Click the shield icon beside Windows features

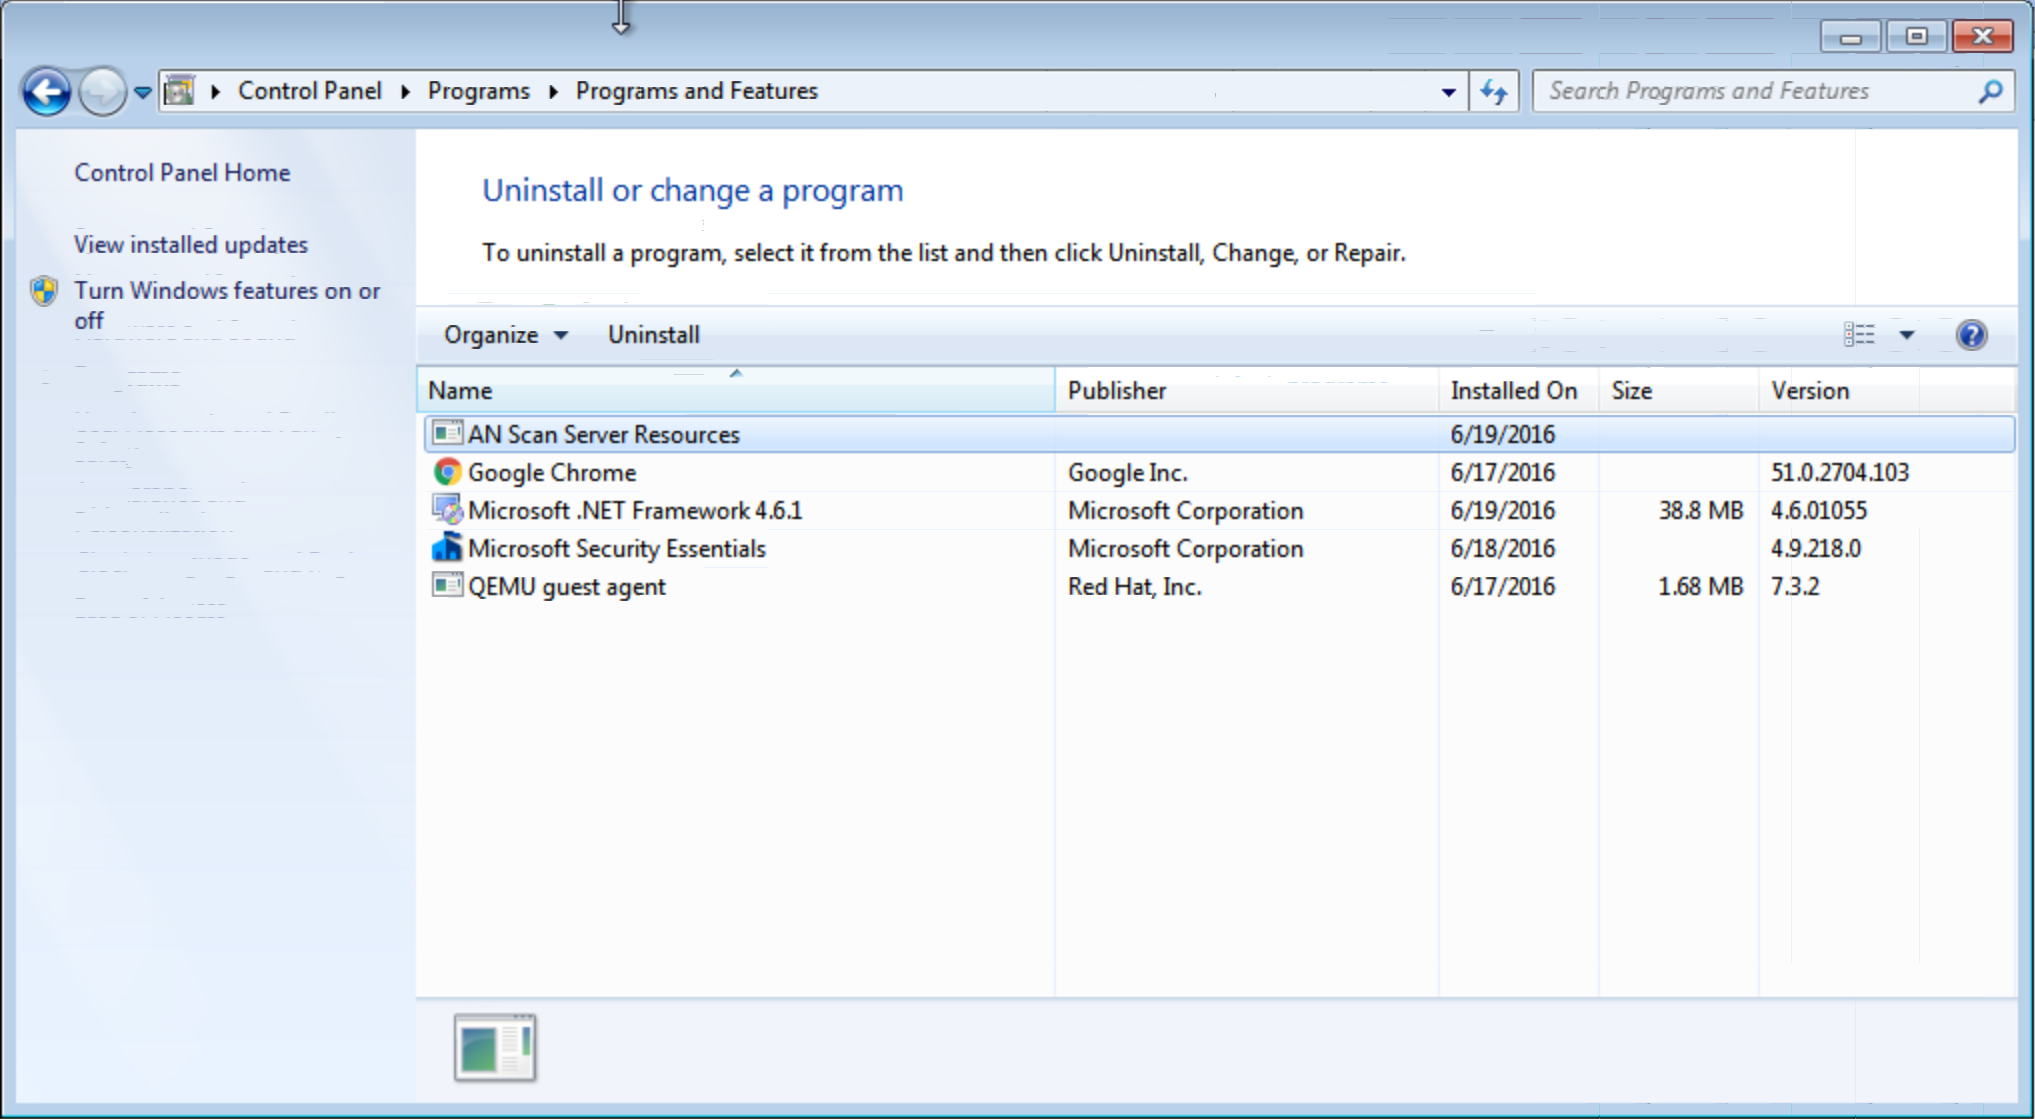[44, 291]
